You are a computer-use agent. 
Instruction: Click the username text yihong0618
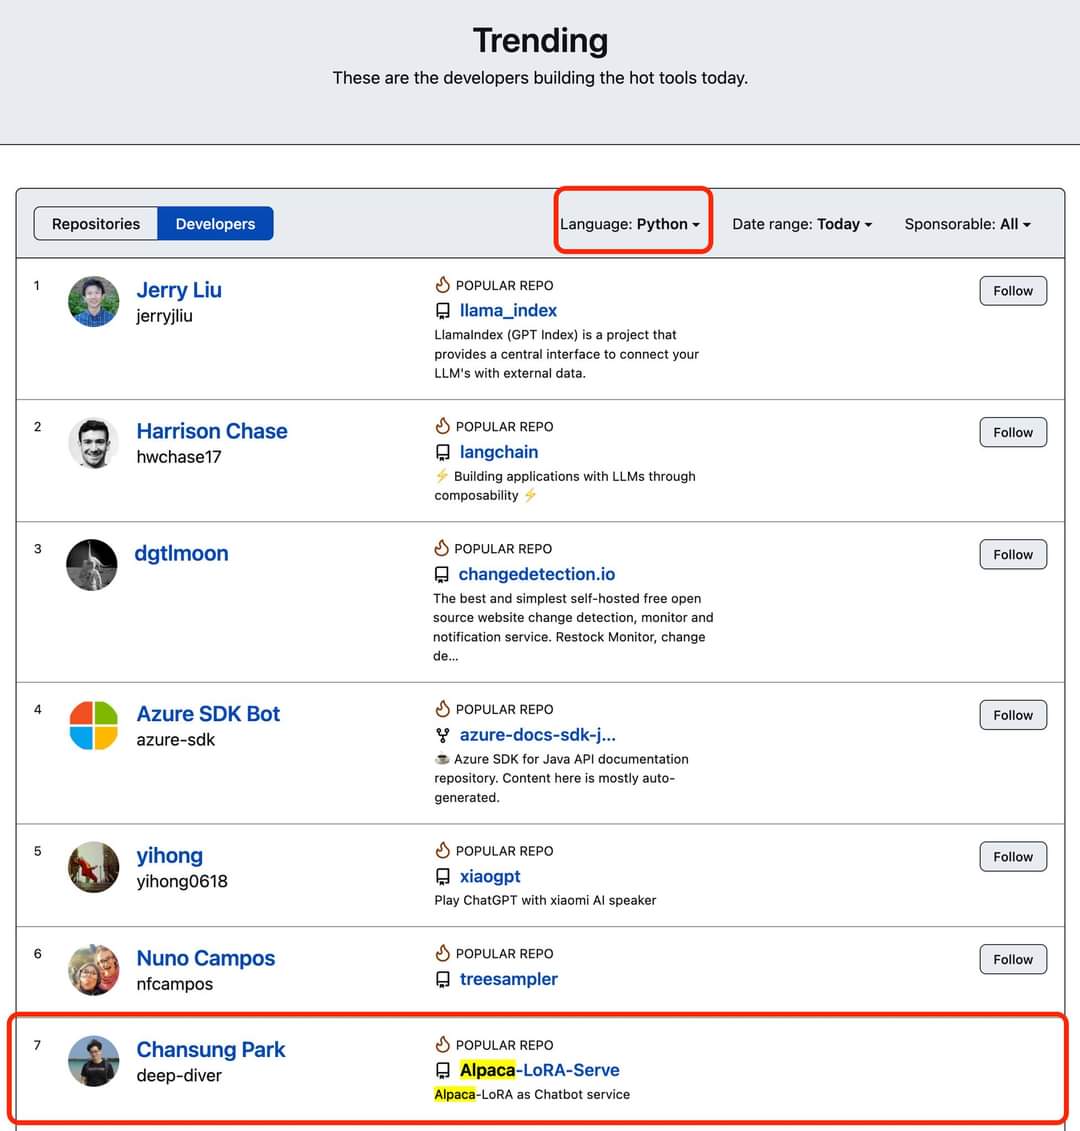[182, 881]
